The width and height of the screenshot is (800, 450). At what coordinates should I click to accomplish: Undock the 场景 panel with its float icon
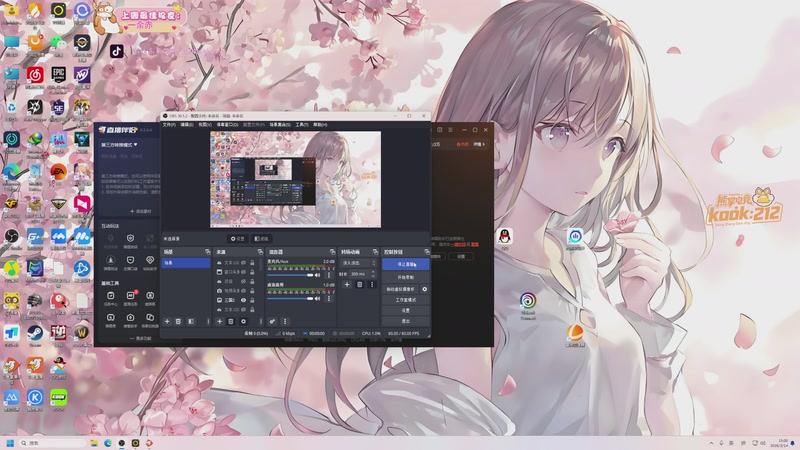tap(207, 252)
